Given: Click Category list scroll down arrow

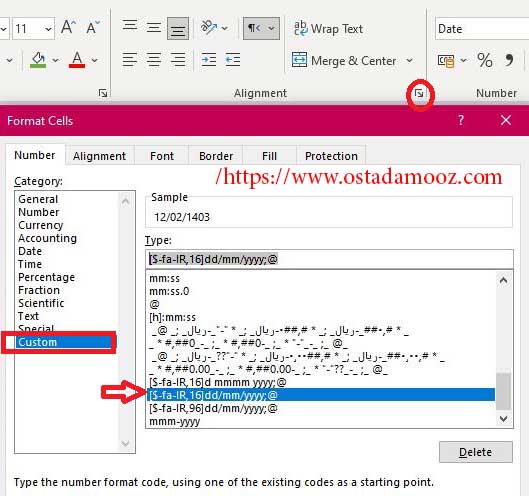Looking at the screenshot, I should pyautogui.click(x=126, y=443).
